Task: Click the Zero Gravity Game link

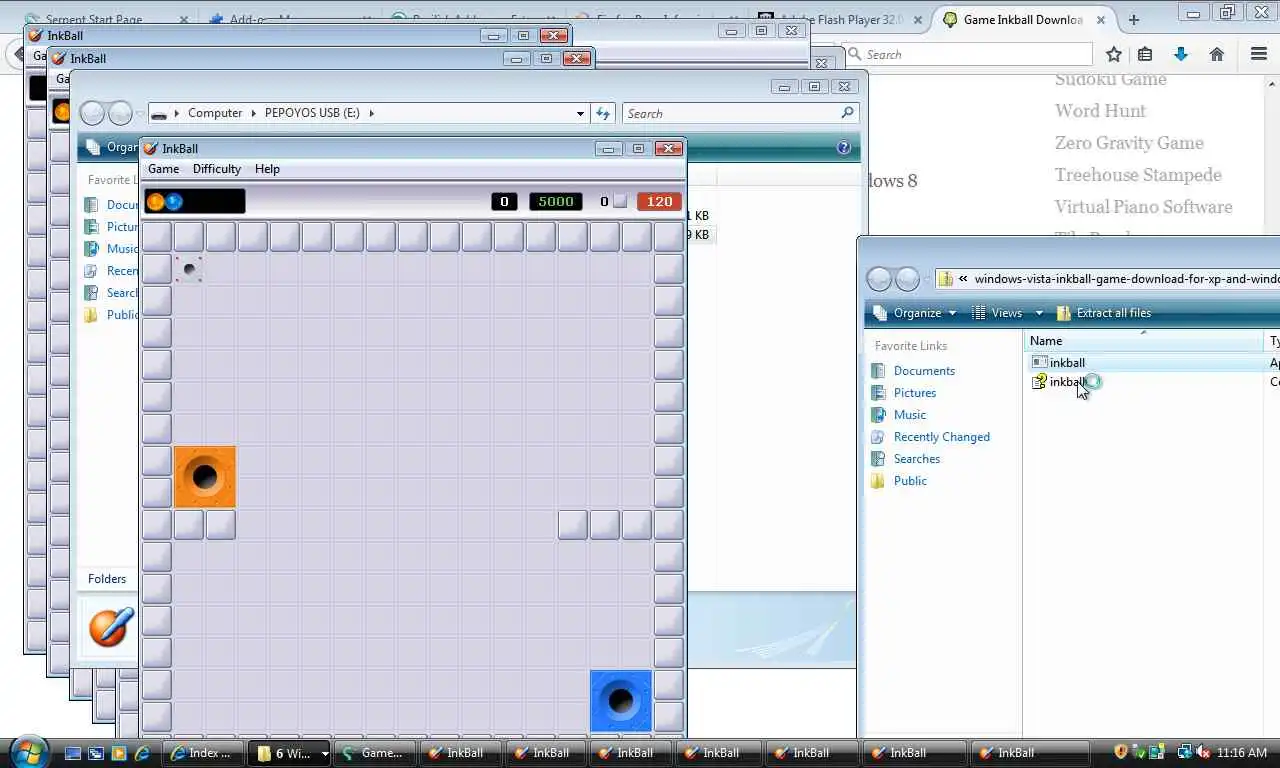Action: pos(1129,143)
